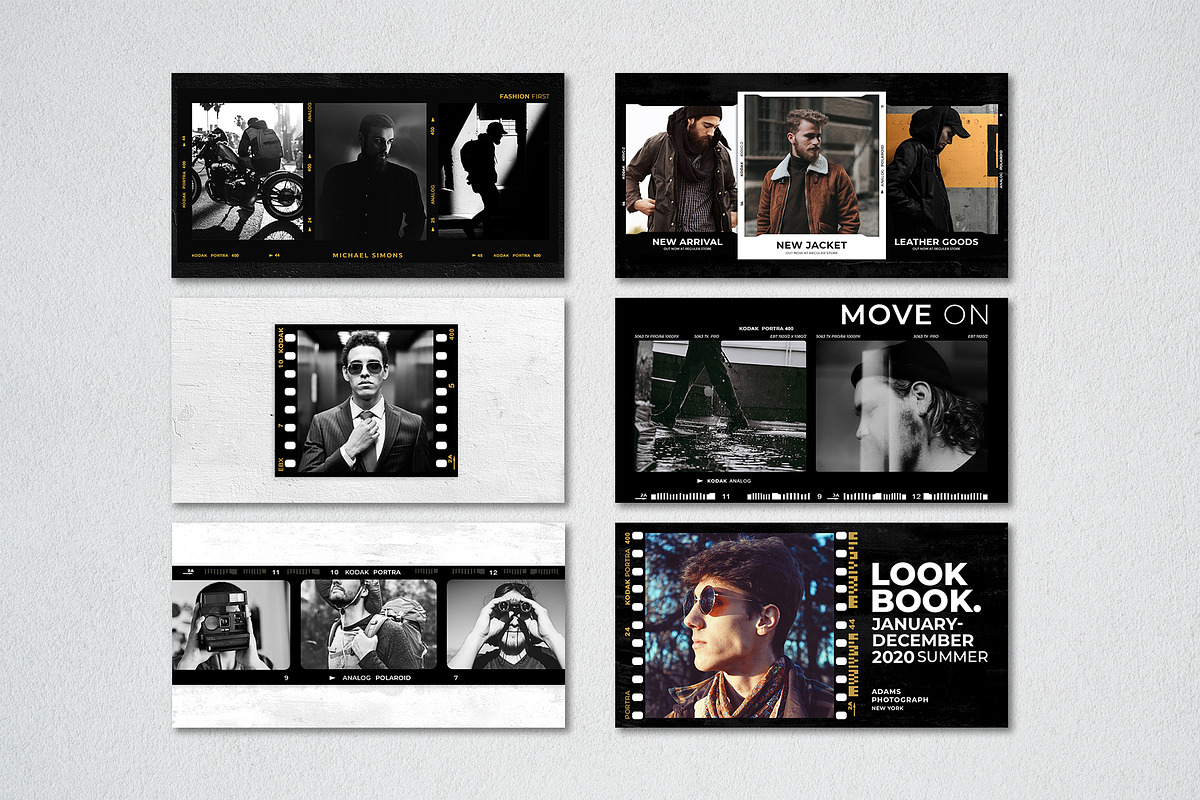The width and height of the screenshot is (1200, 800).
Task: Click the MICHAEL SIMONS caption
Action: 368,255
